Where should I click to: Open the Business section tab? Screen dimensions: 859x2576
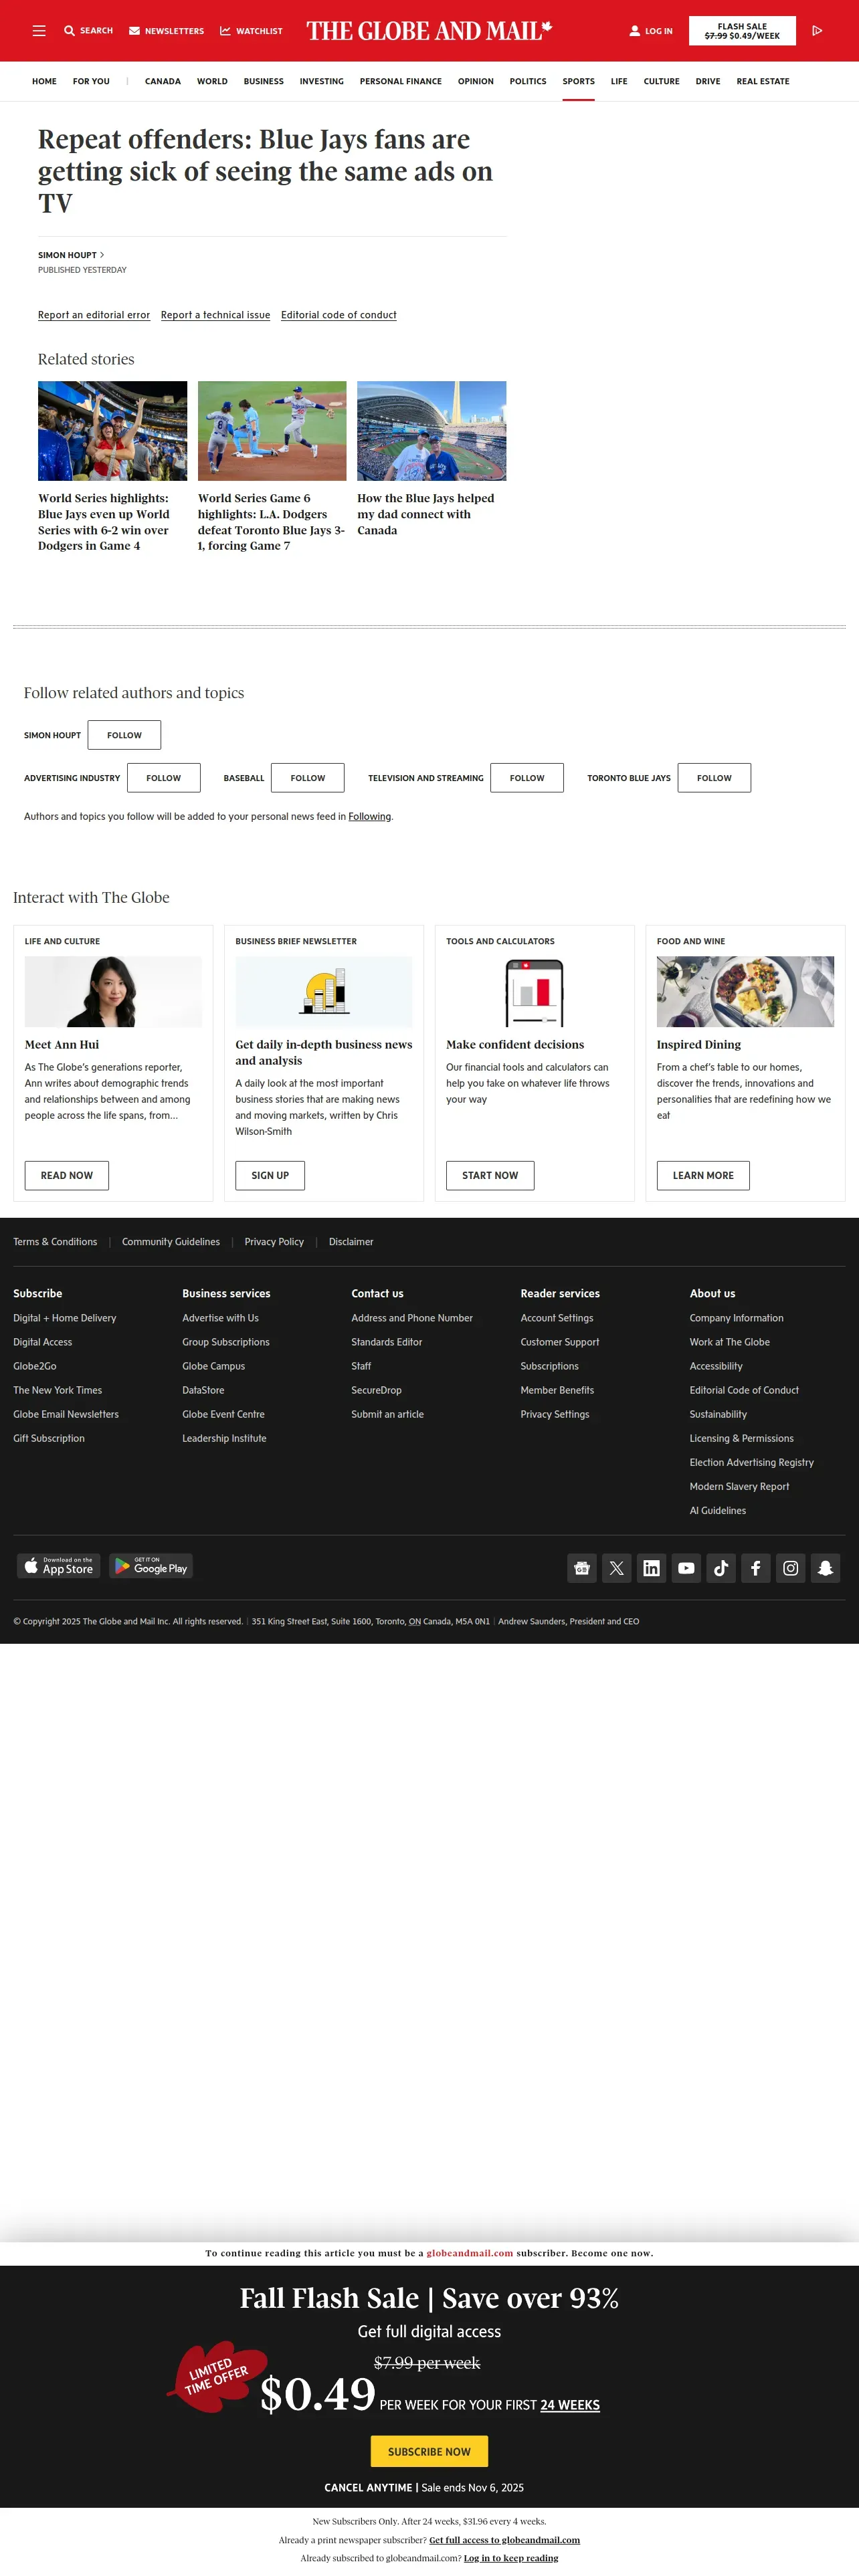(264, 81)
